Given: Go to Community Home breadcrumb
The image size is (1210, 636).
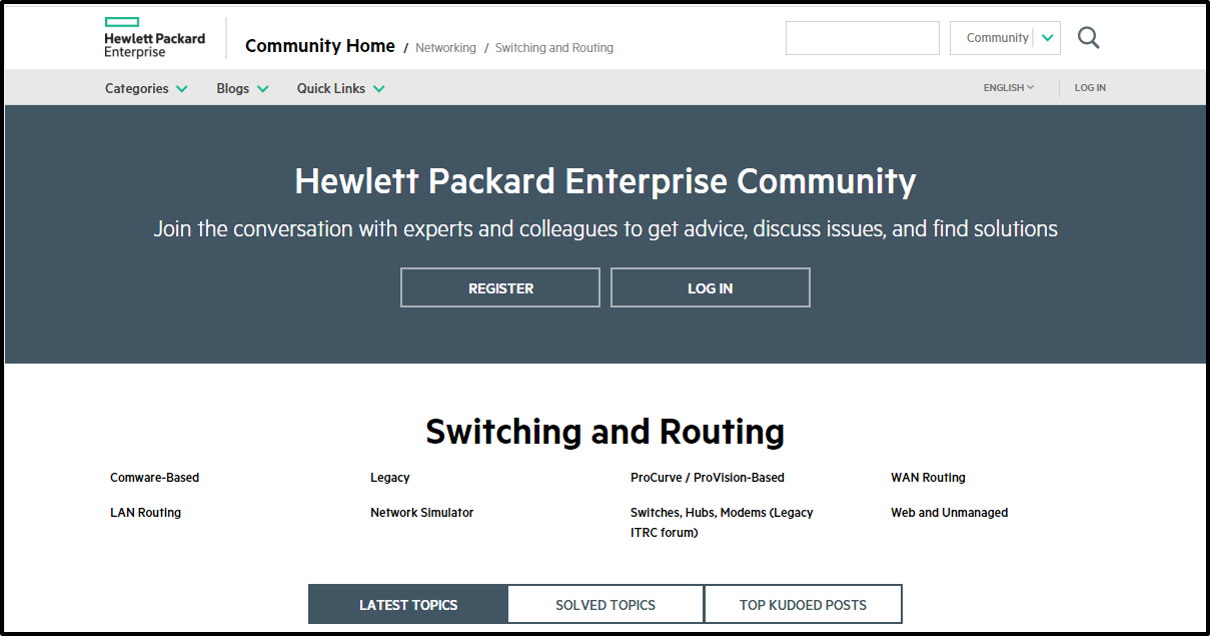Looking at the screenshot, I should 320,46.
